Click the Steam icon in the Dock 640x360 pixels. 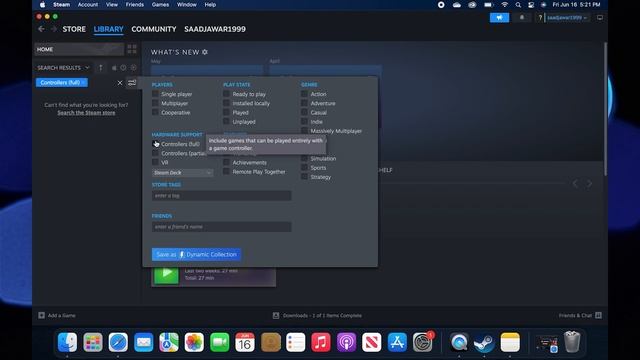[x=484, y=342]
